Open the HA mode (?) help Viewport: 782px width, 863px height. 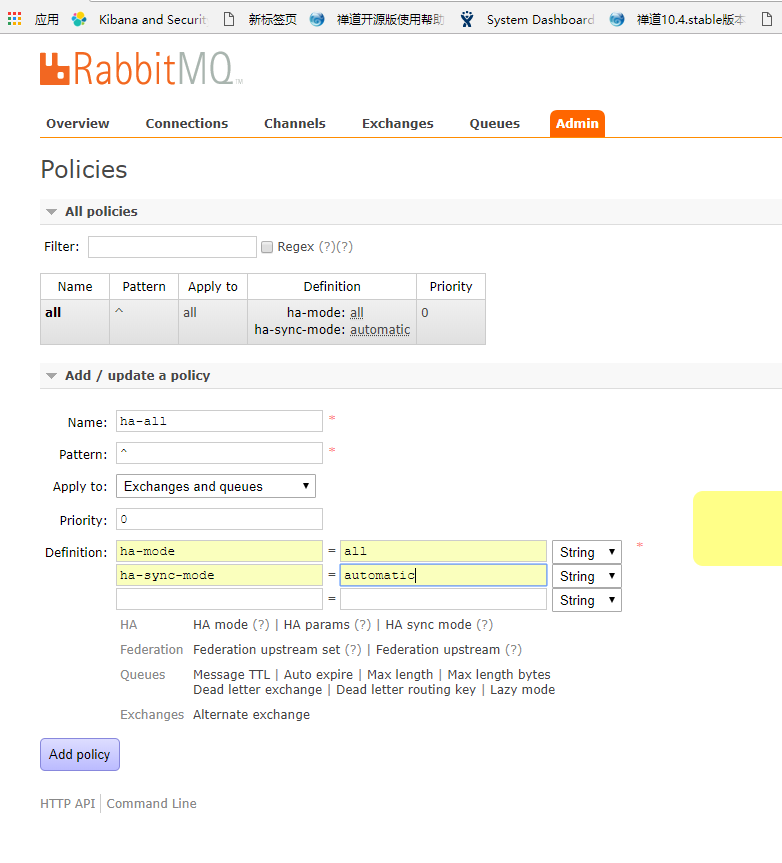click(261, 625)
